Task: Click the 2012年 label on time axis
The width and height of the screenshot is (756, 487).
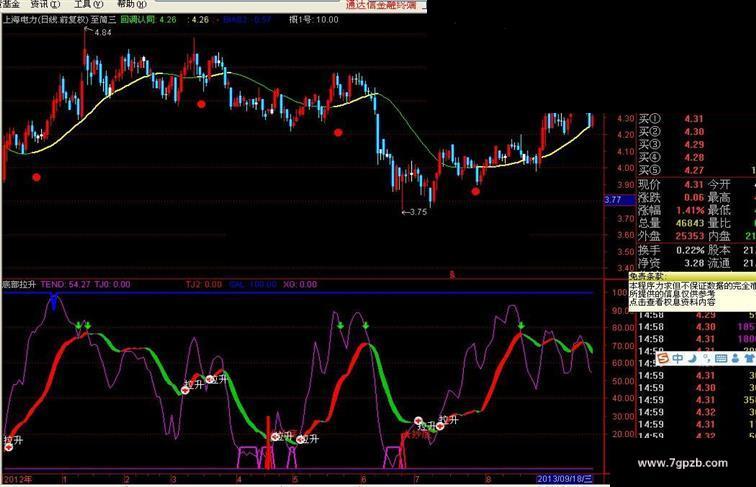Action: 18,479
